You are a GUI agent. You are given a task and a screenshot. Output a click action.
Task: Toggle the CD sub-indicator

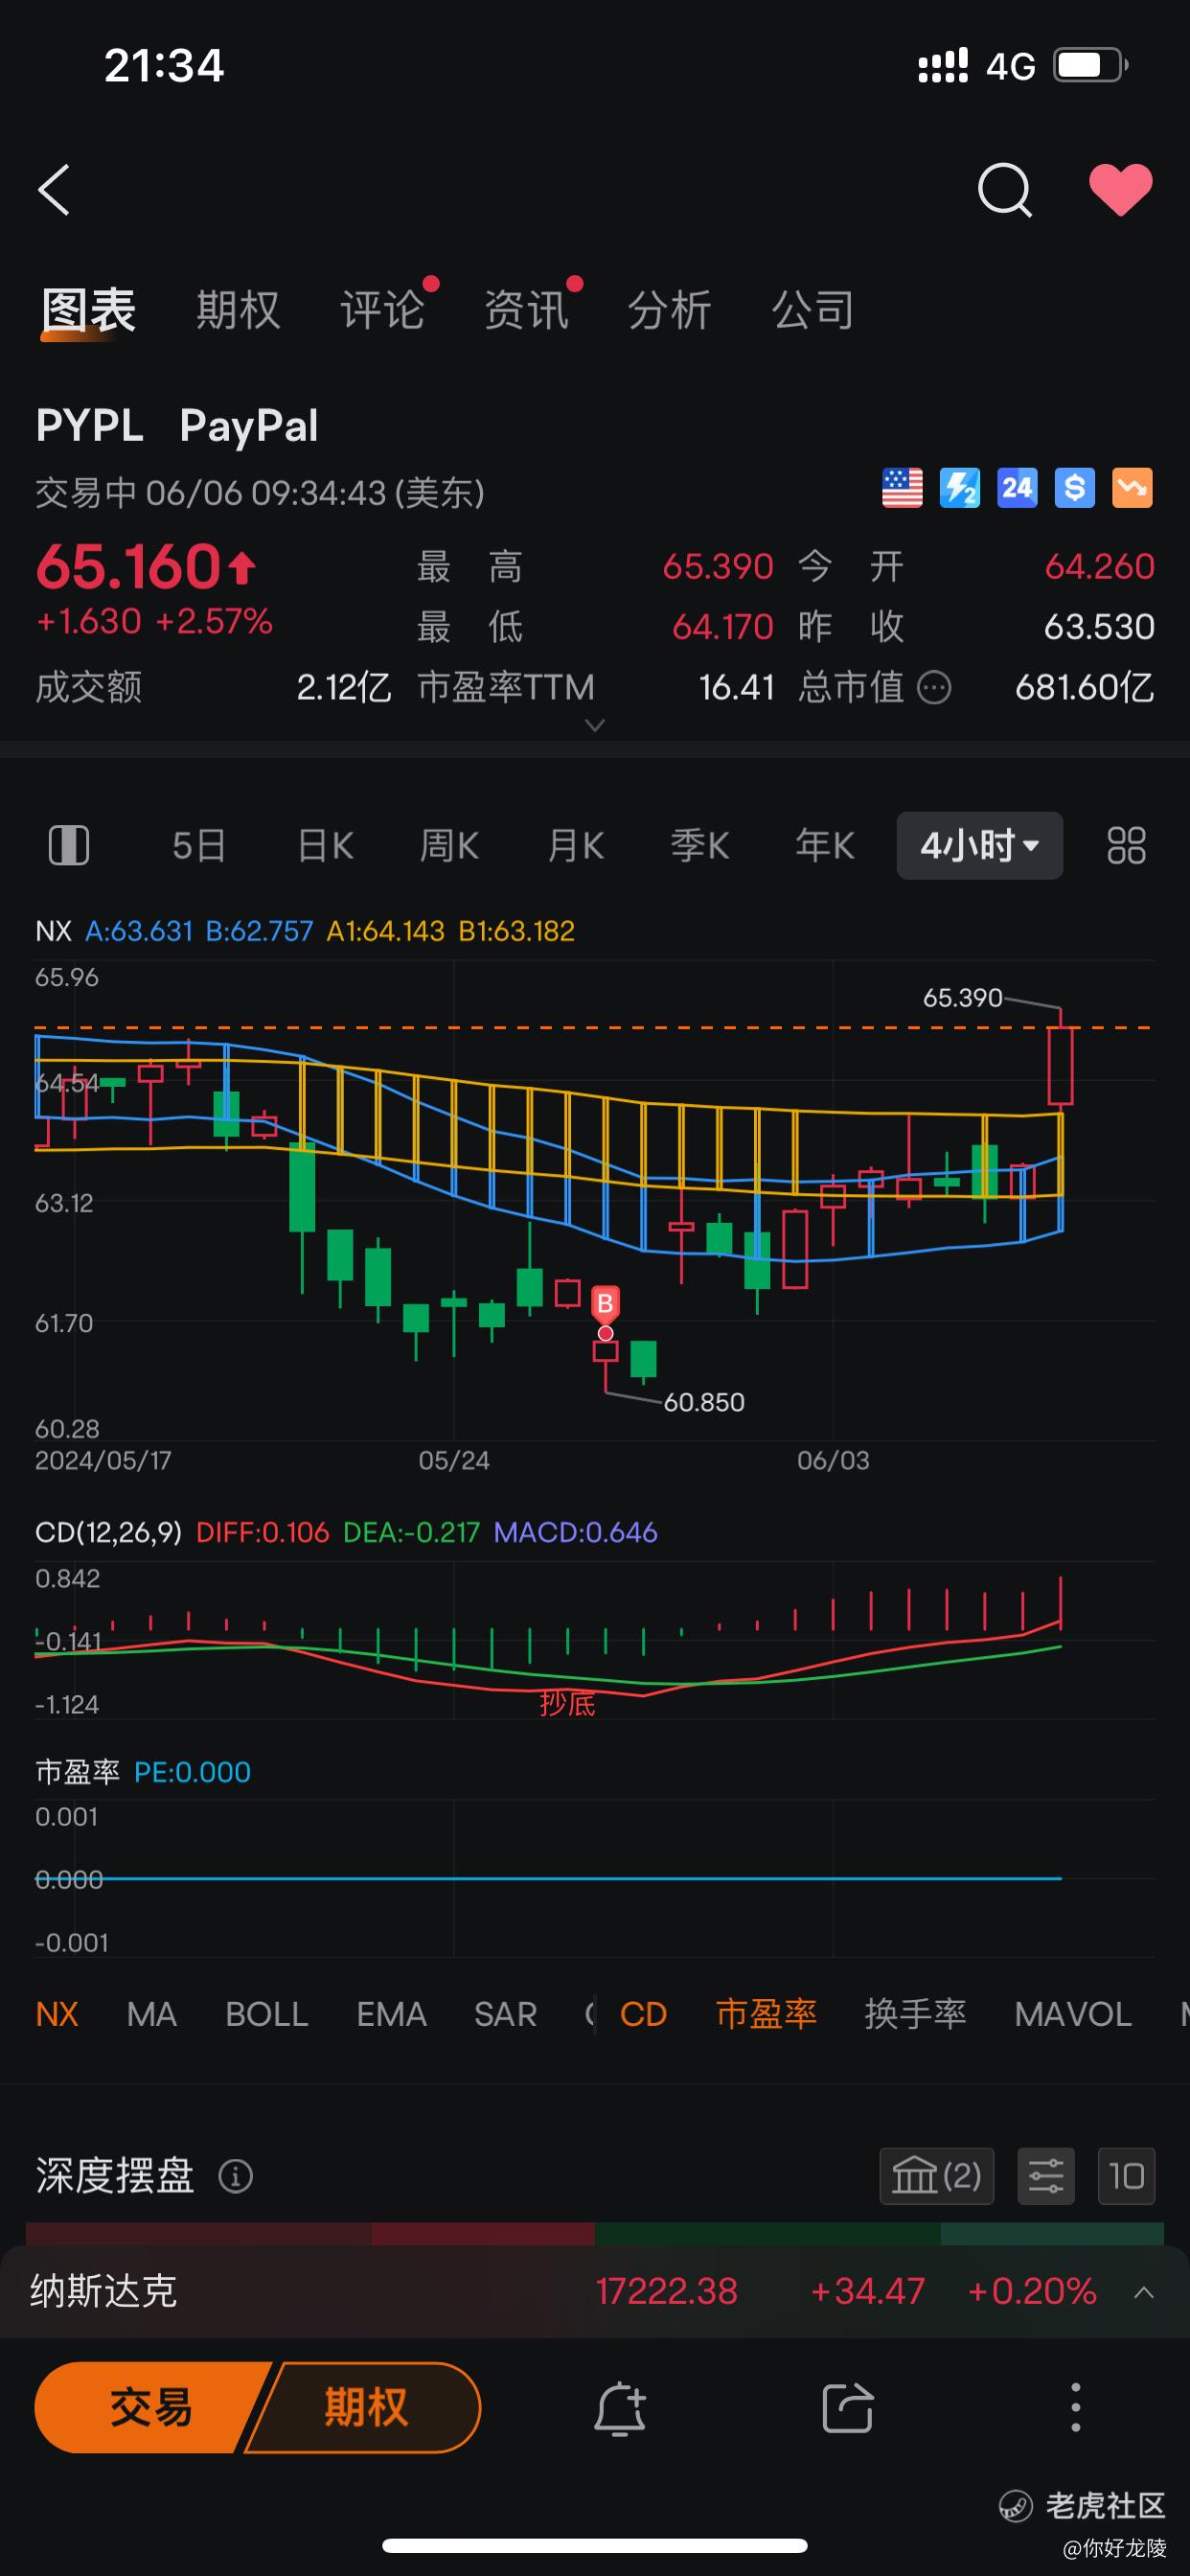(643, 2014)
